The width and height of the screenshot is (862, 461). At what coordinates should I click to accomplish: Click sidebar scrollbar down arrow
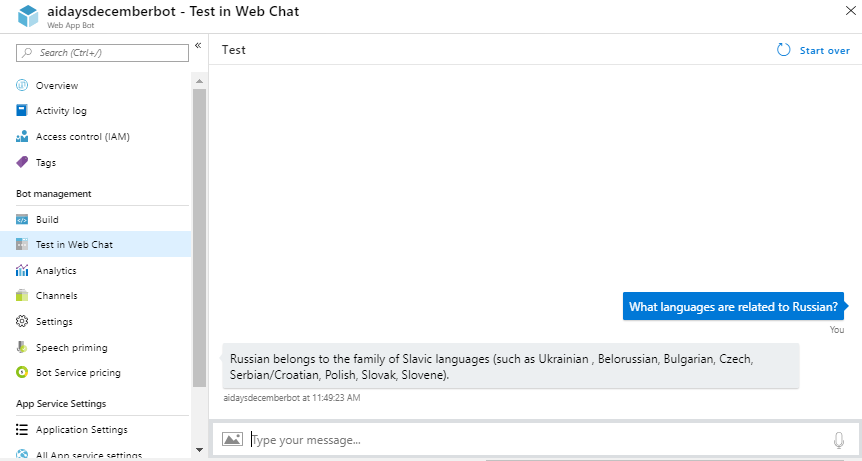tap(200, 450)
